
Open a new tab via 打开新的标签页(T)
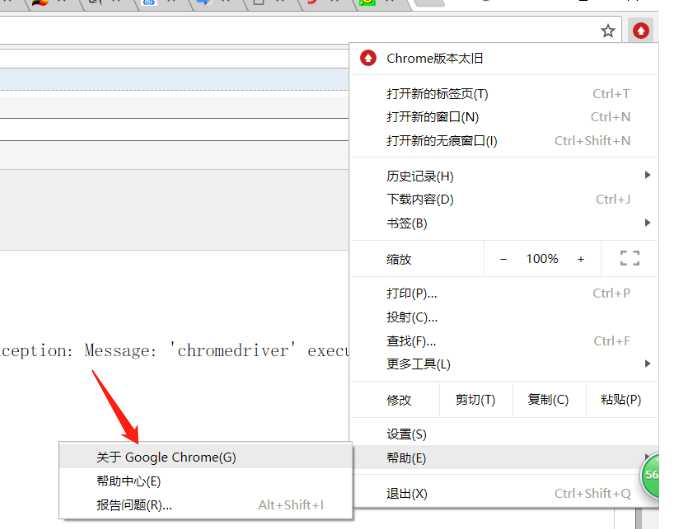click(x=504, y=94)
